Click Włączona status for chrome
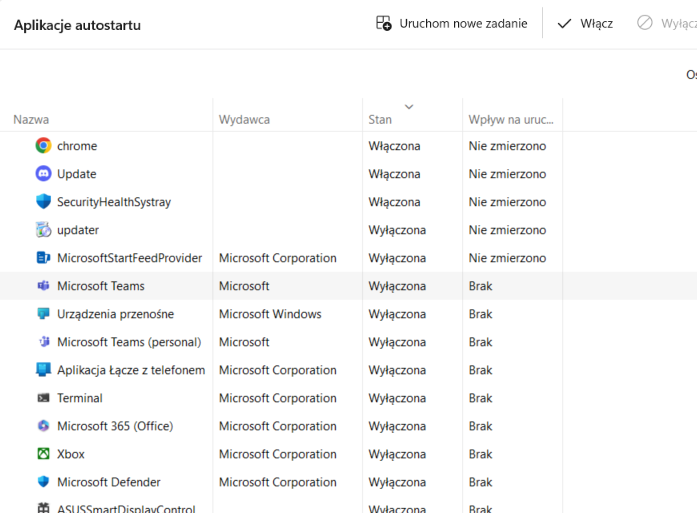Viewport: 697px width, 513px height. pos(394,146)
